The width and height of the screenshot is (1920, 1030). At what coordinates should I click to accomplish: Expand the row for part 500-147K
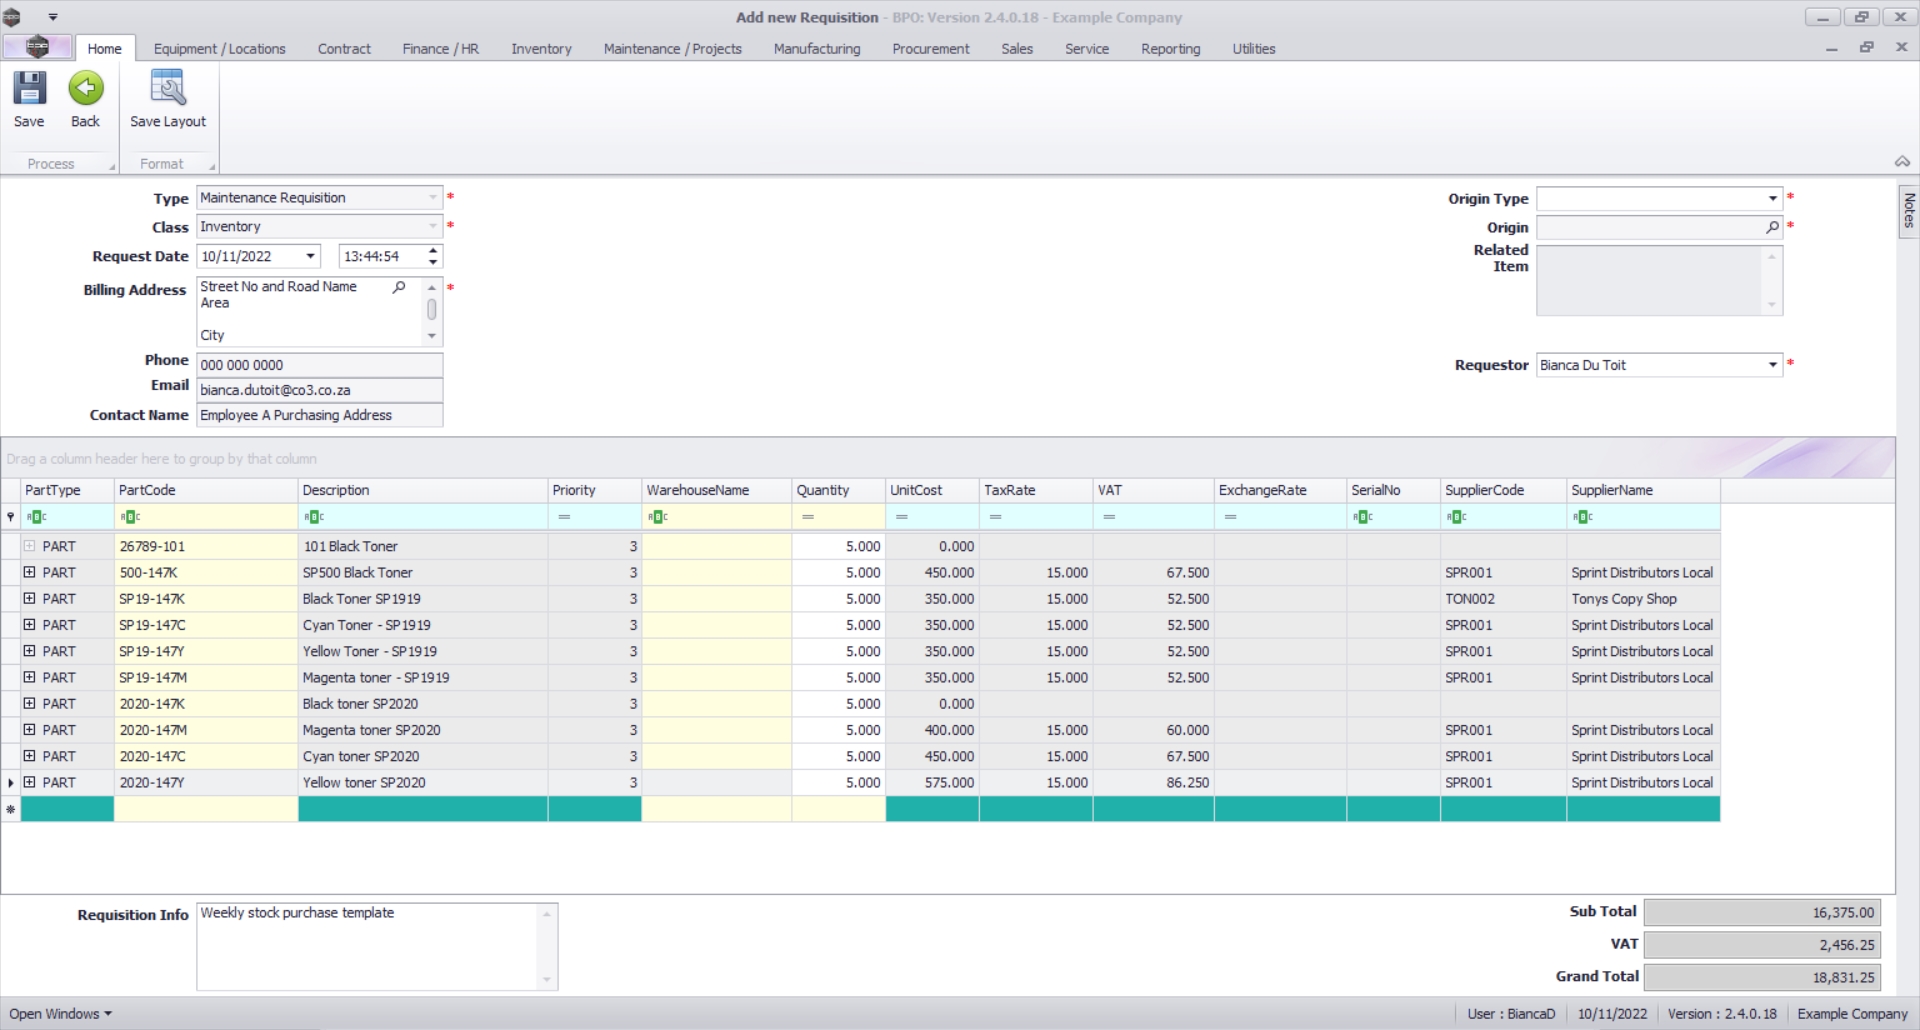(30, 573)
